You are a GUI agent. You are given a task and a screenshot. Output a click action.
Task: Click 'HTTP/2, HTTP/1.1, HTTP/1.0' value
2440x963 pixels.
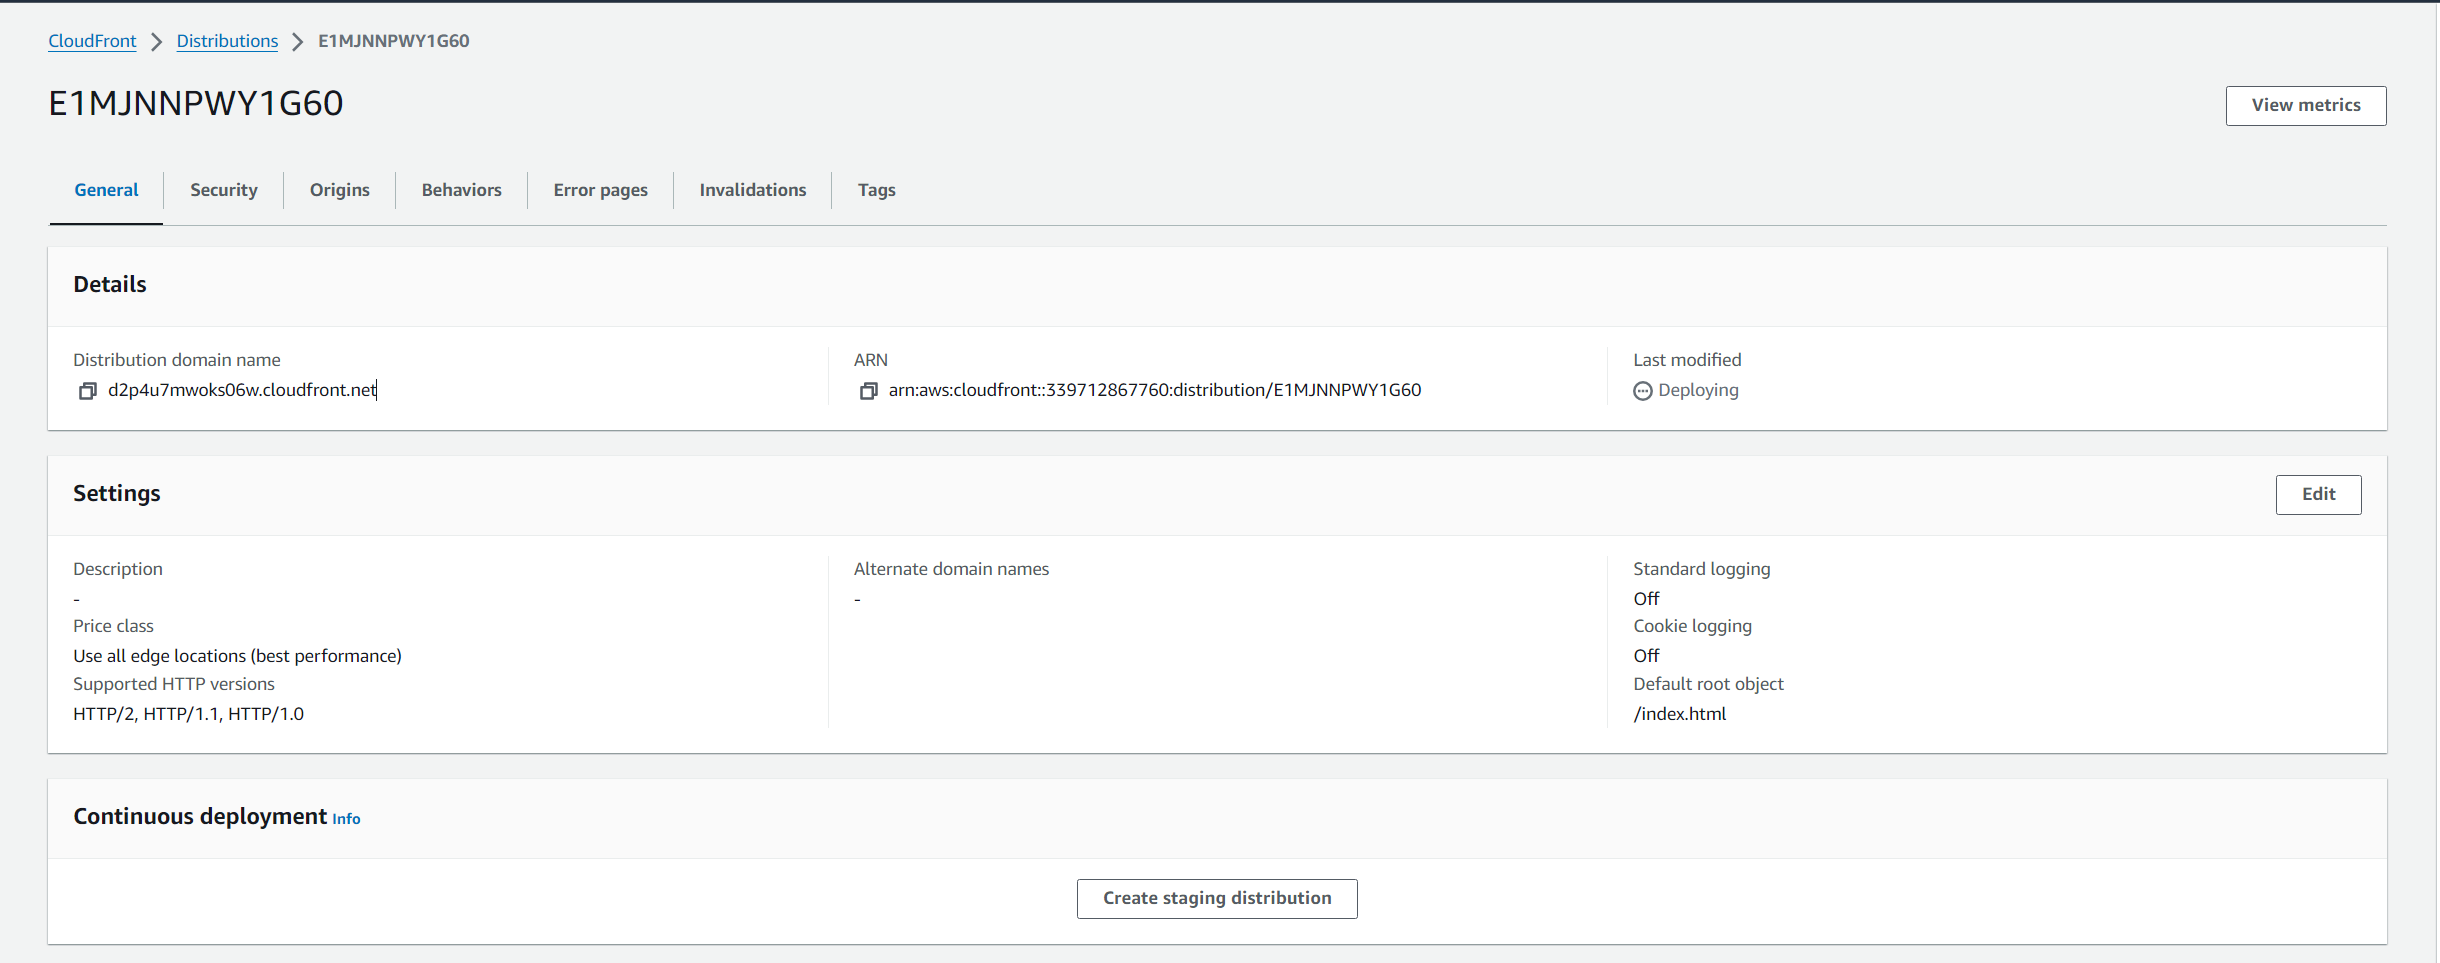point(188,714)
